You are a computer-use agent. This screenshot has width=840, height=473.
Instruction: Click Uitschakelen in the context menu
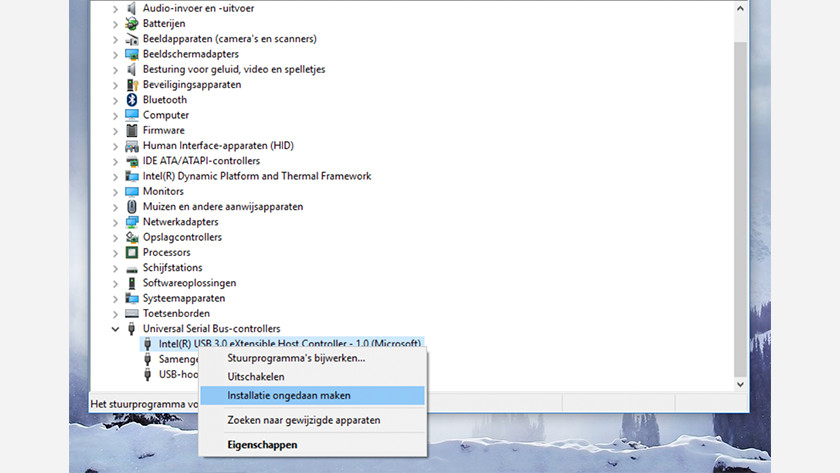pos(256,377)
